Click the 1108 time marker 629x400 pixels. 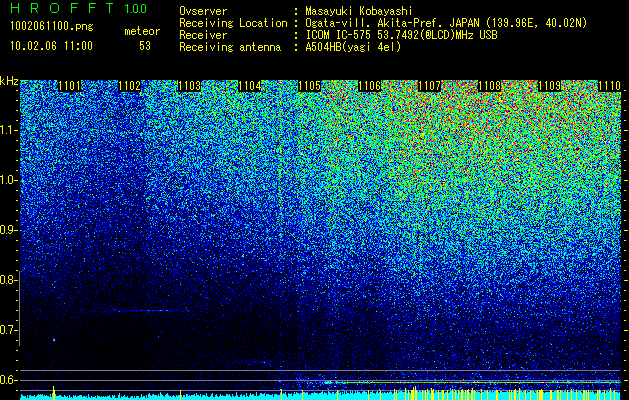490,86
